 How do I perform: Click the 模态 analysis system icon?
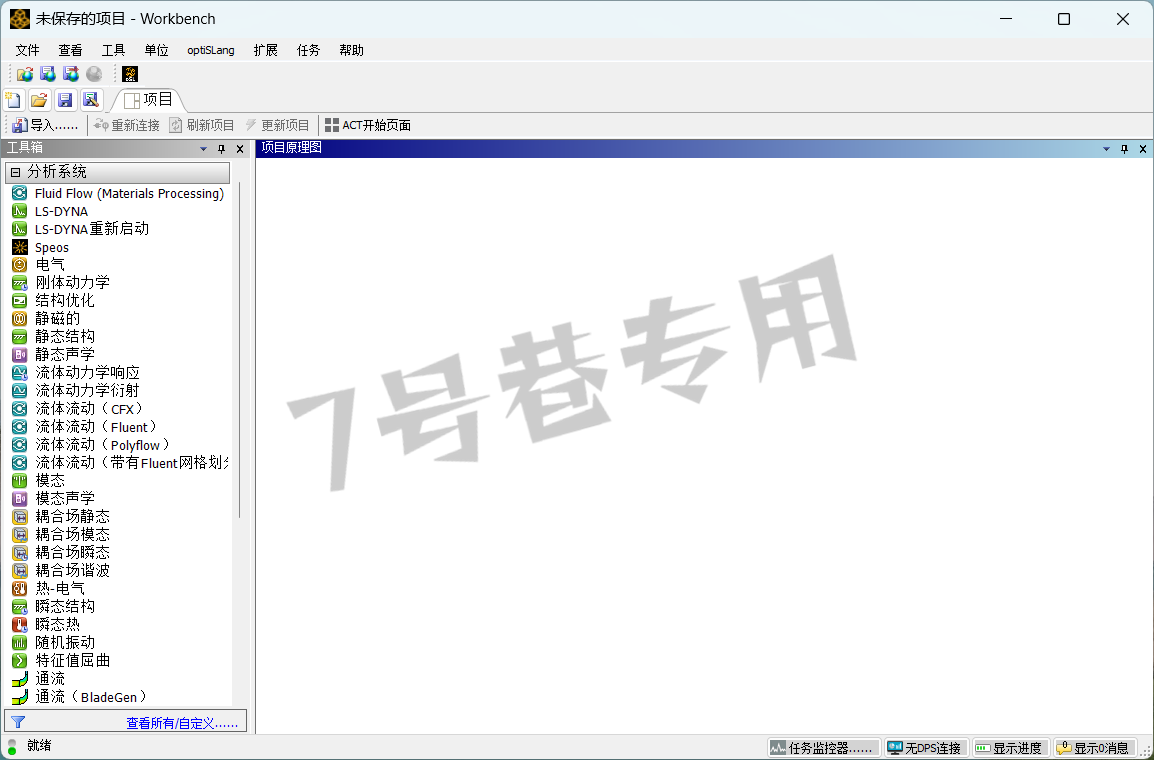click(20, 480)
